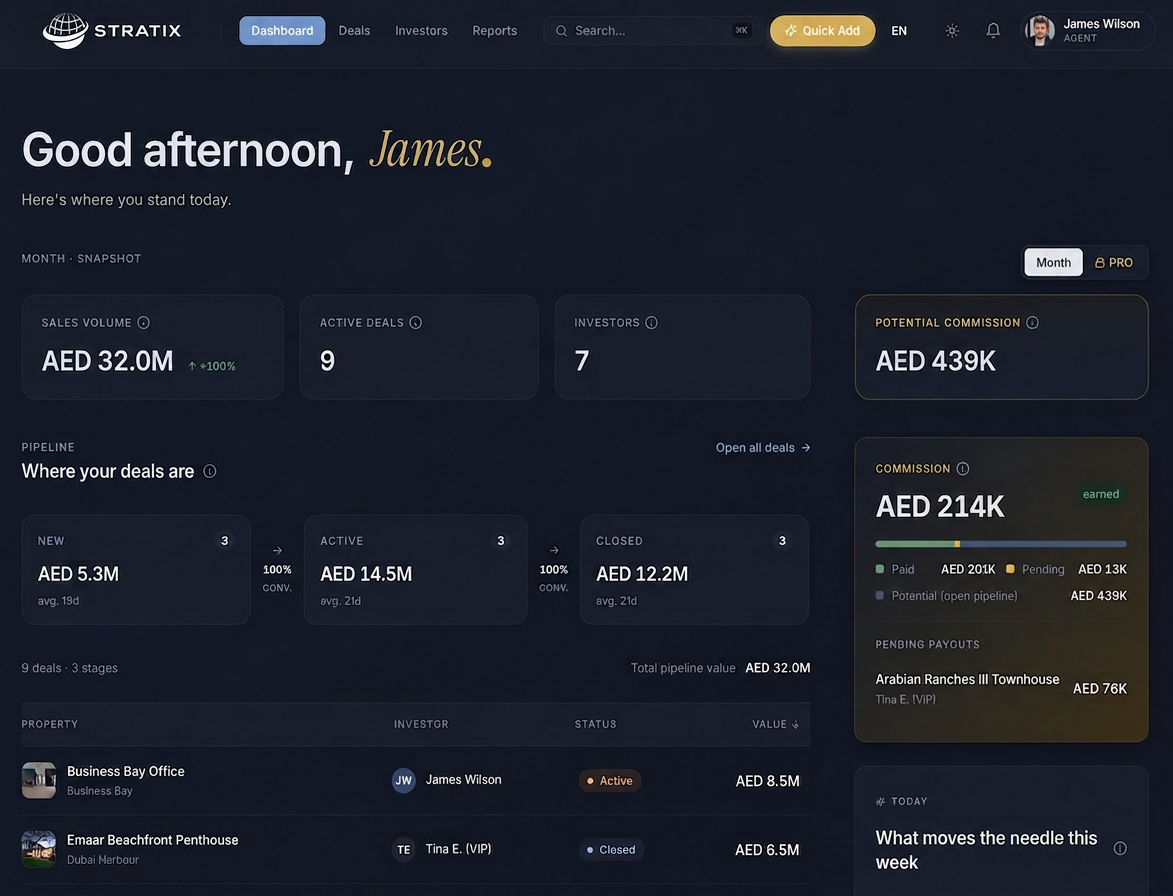This screenshot has width=1173, height=896.
Task: Click the green Paid legend swatch
Action: tap(880, 569)
